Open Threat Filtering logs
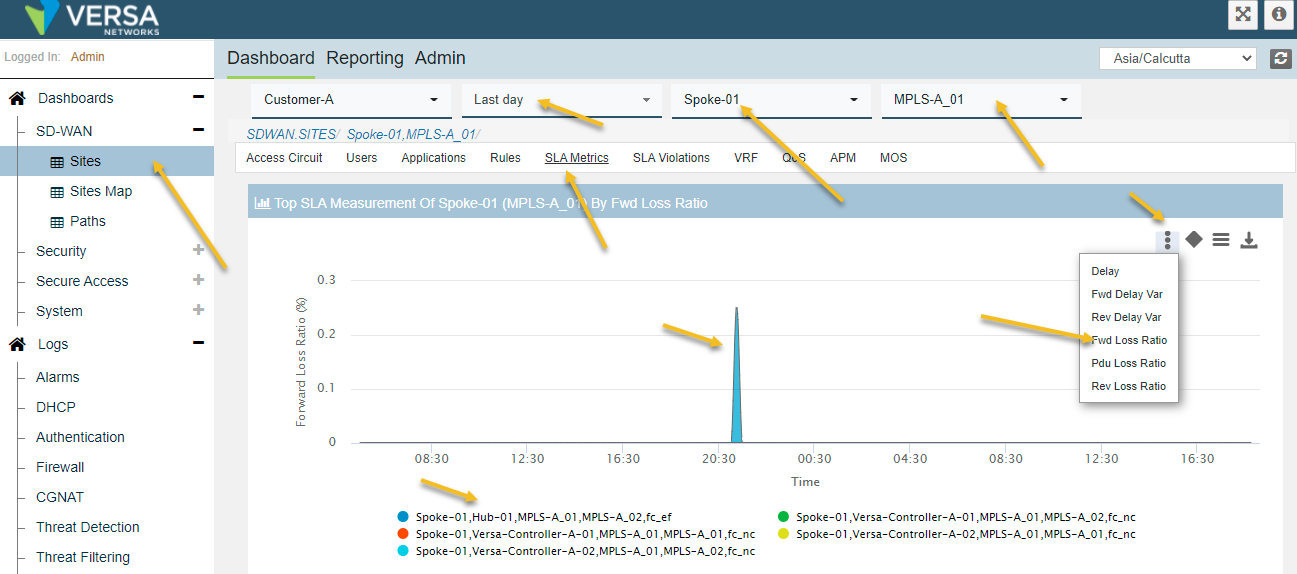Image resolution: width=1297 pixels, height=574 pixels. click(83, 557)
